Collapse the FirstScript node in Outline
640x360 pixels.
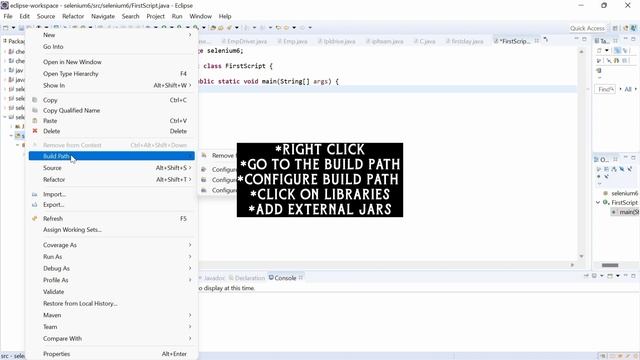[x=598, y=202]
